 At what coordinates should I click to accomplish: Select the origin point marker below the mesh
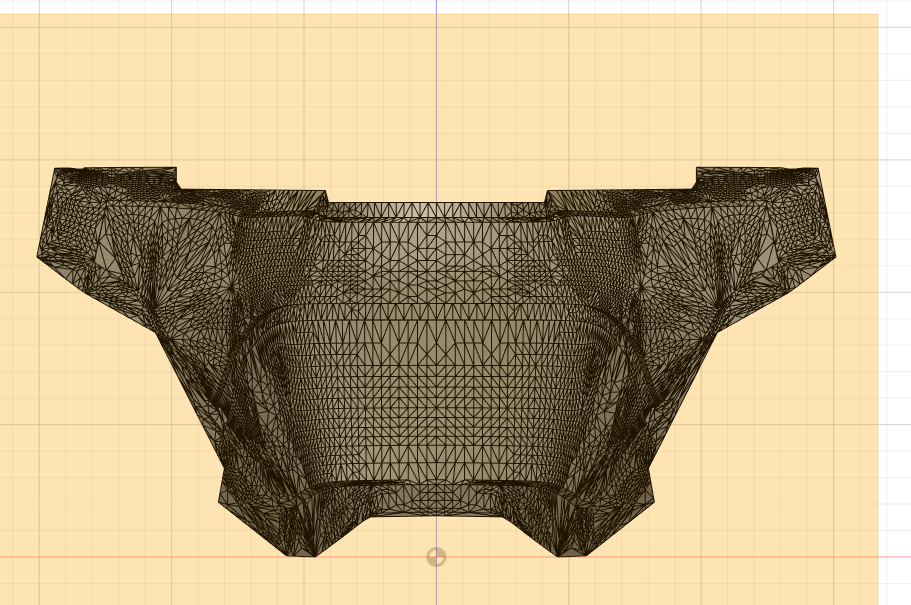pos(436,557)
